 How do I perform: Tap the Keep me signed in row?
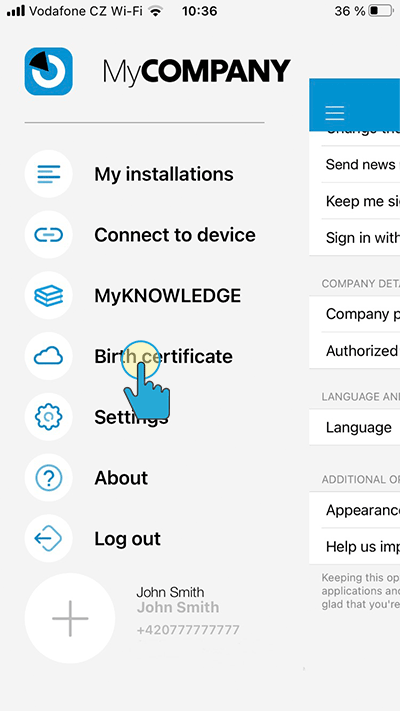[x=355, y=201]
